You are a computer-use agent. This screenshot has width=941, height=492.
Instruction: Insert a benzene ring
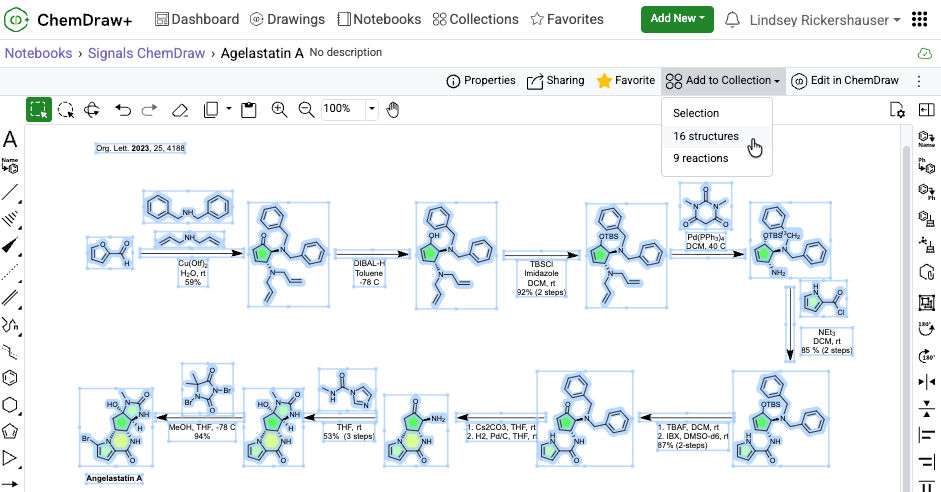click(x=10, y=378)
